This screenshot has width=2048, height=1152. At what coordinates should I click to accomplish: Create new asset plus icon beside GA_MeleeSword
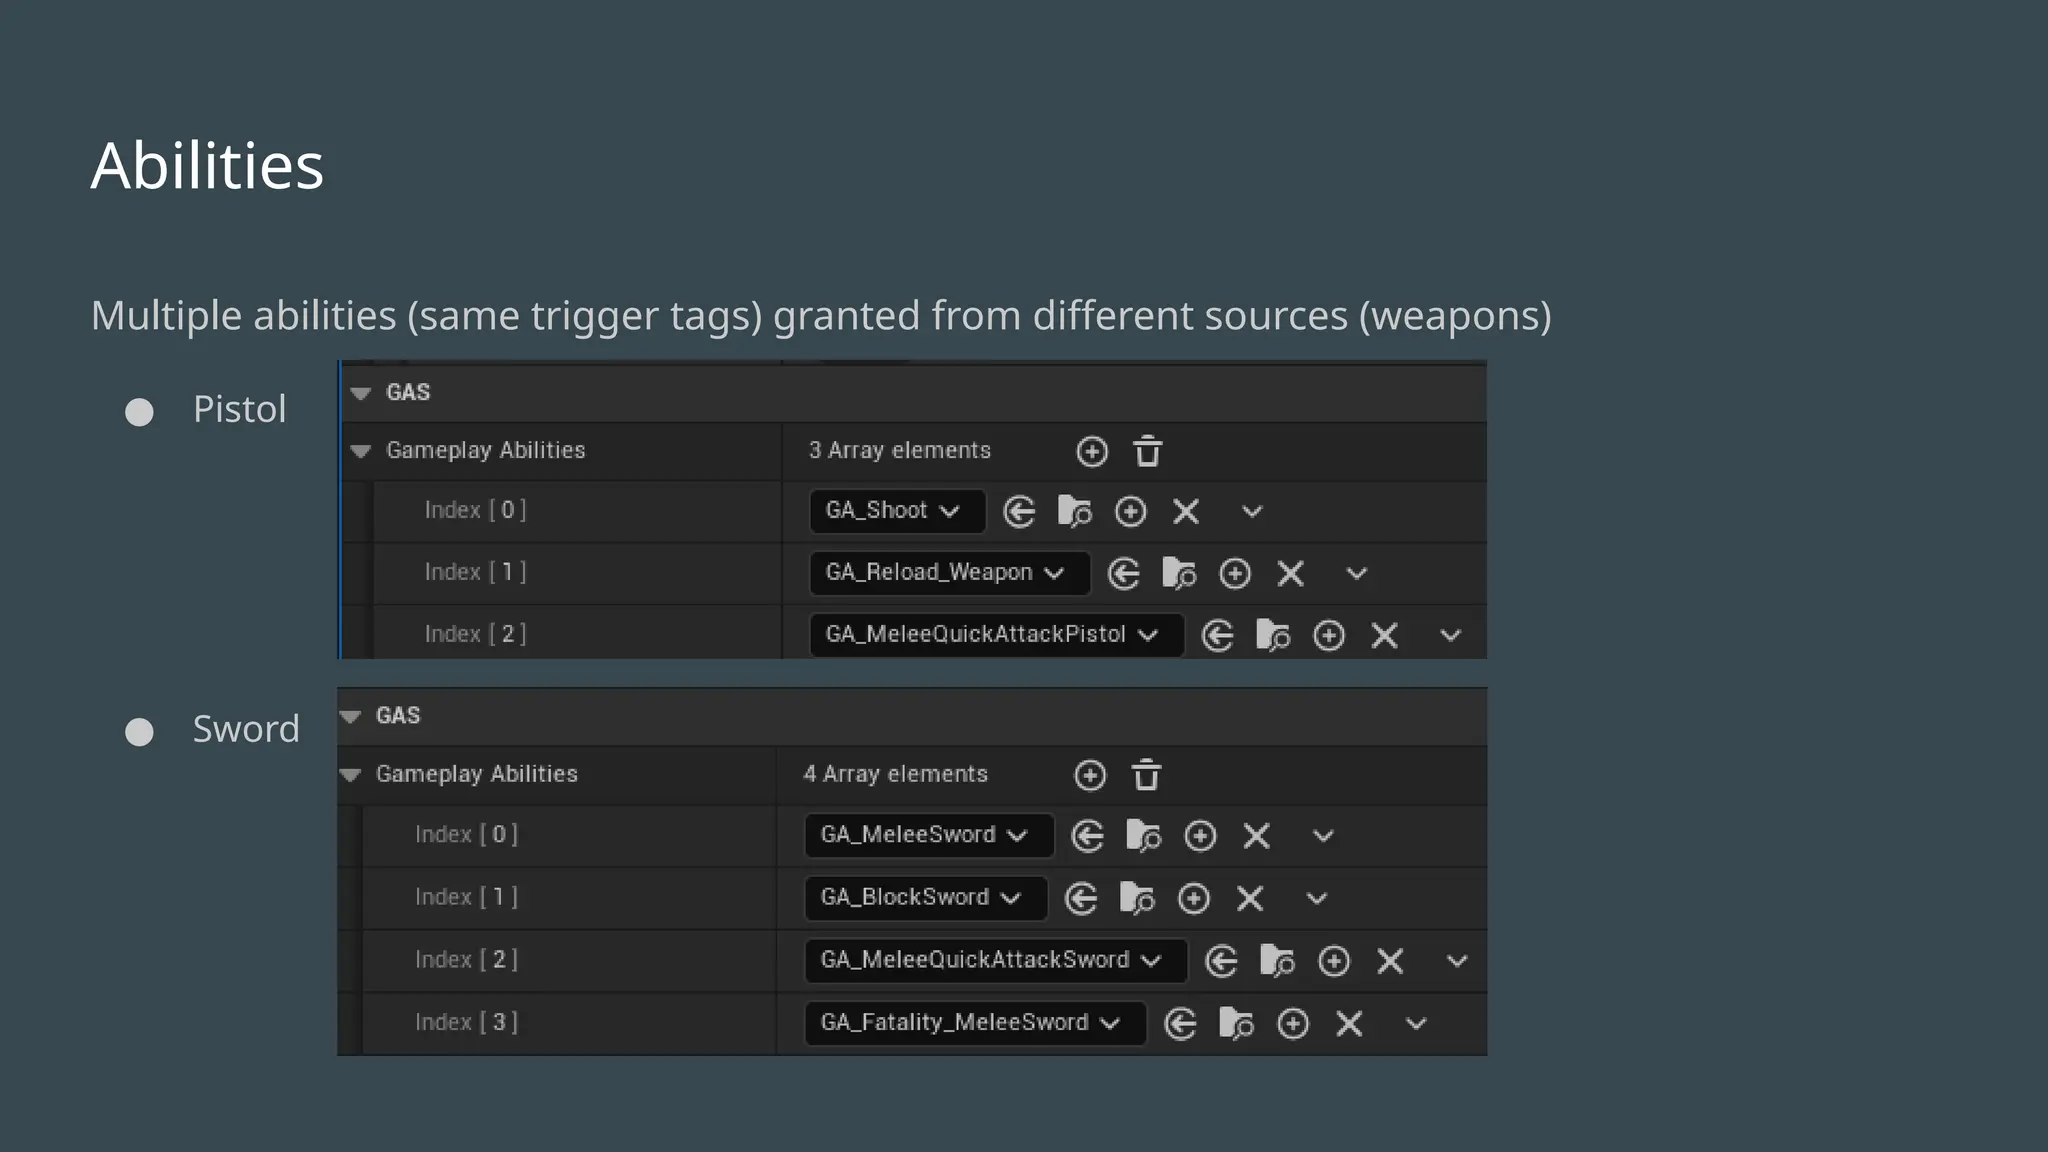1201,836
